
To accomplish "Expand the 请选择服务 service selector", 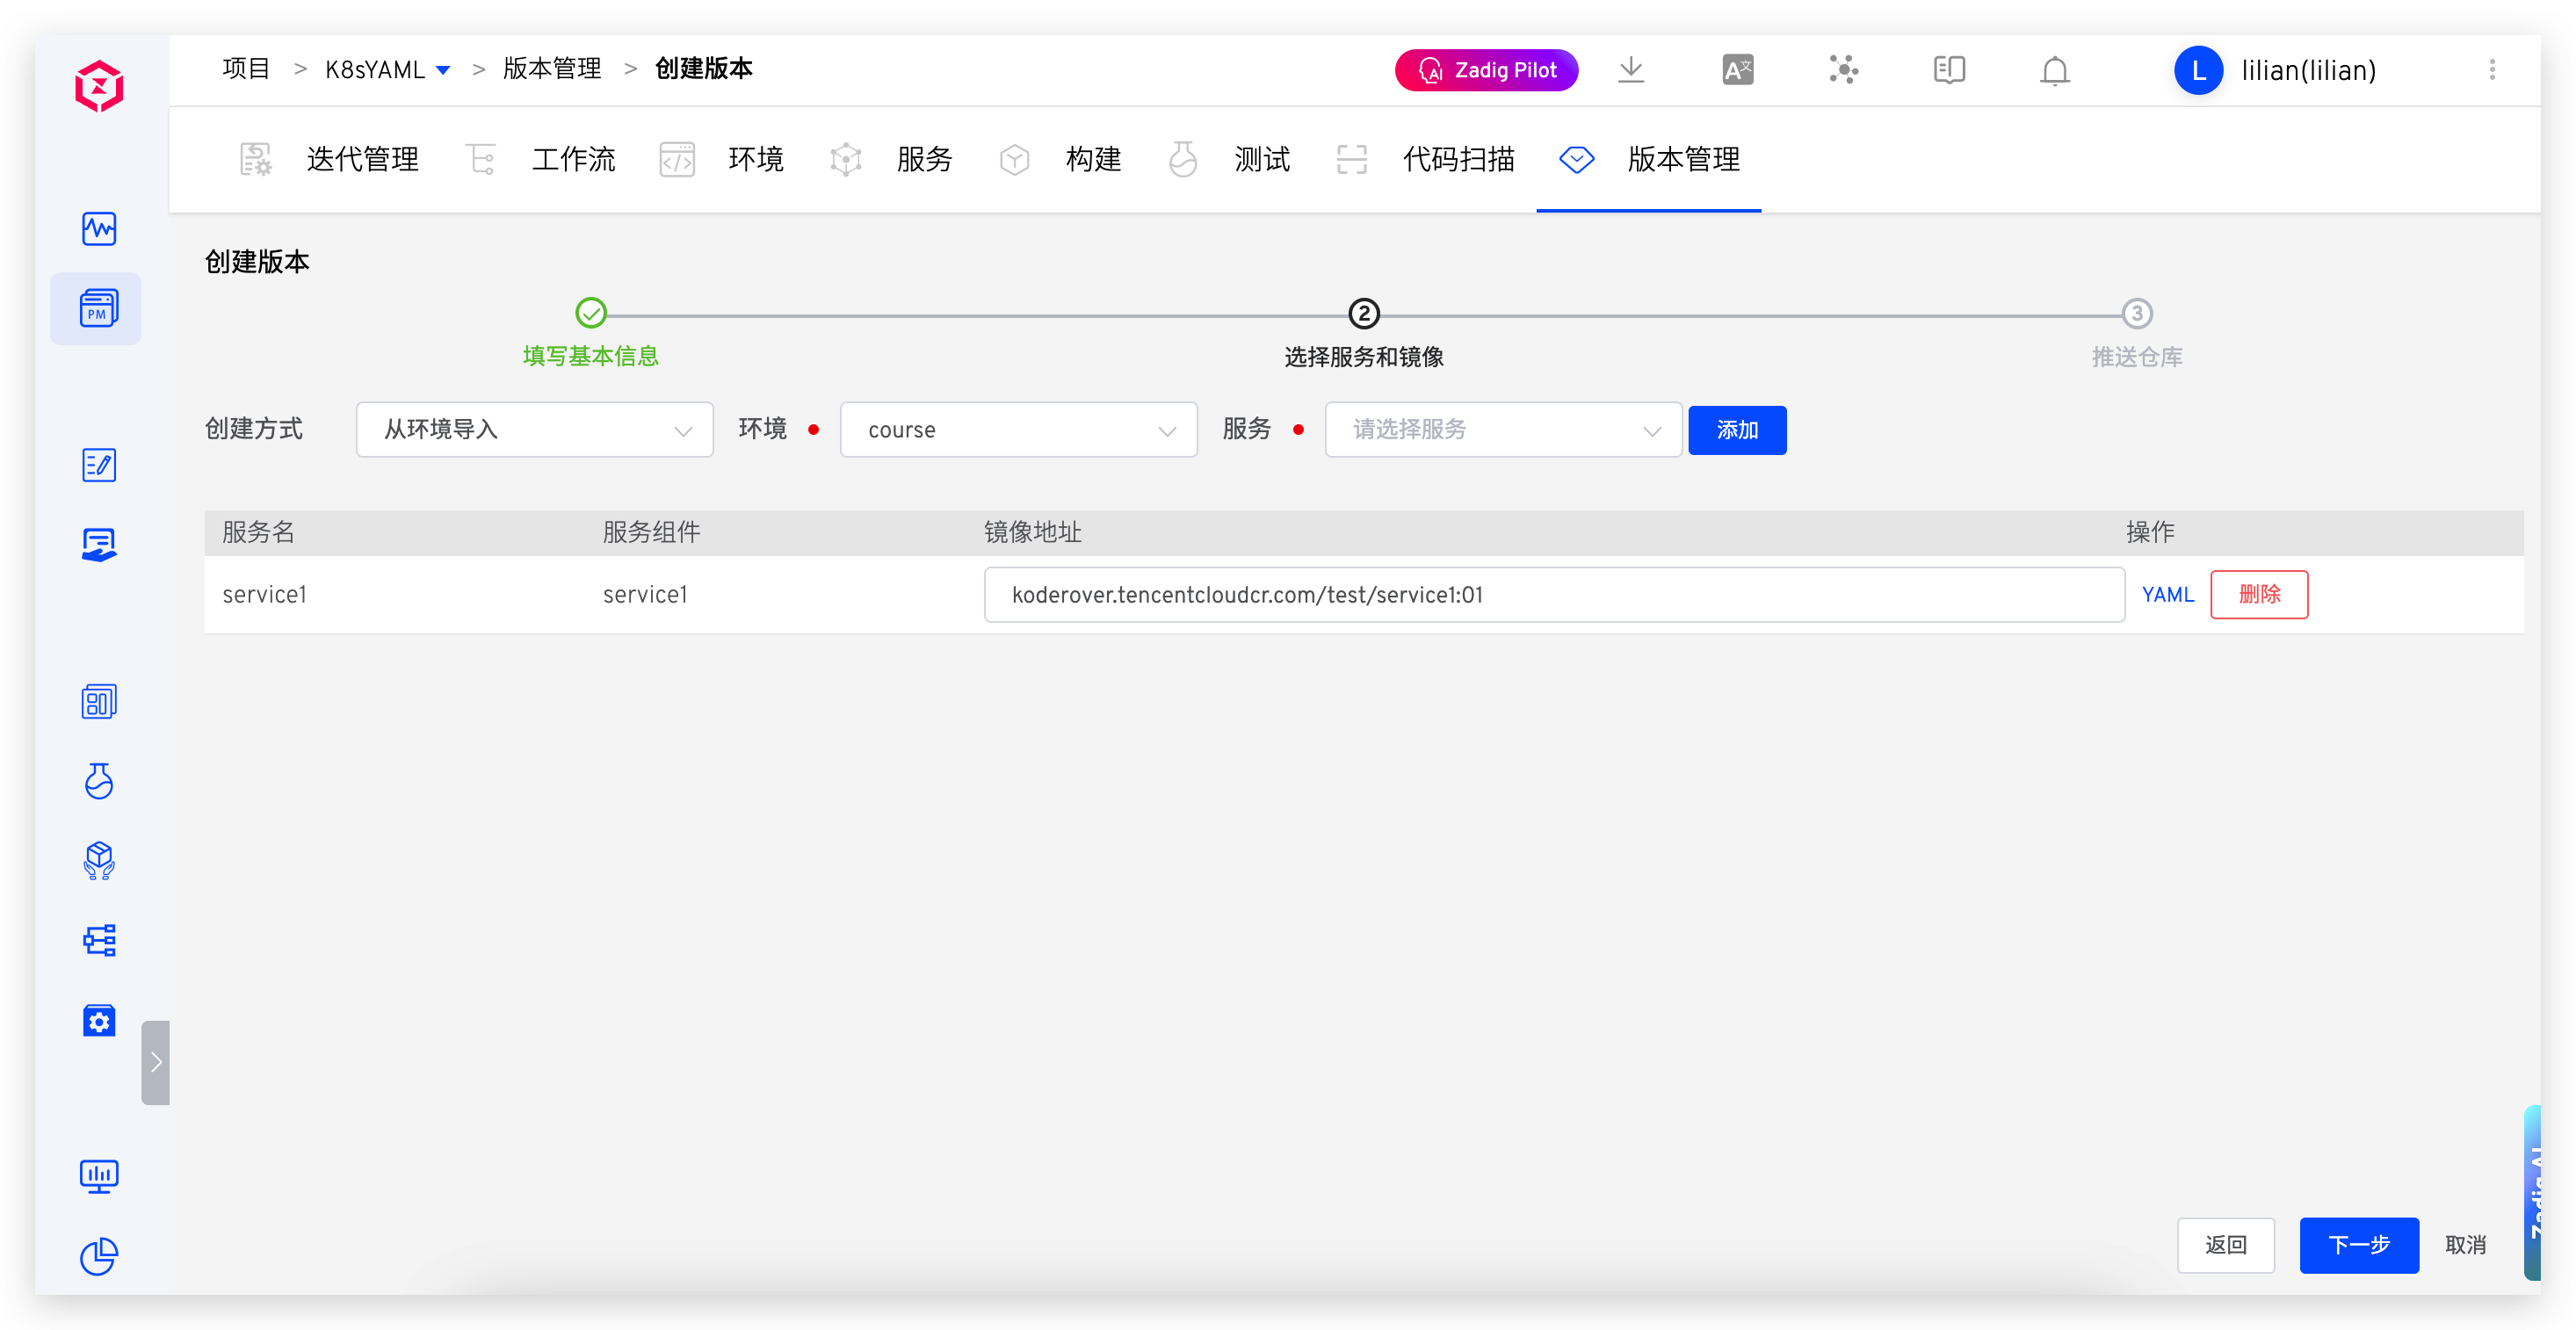I will point(1502,429).
